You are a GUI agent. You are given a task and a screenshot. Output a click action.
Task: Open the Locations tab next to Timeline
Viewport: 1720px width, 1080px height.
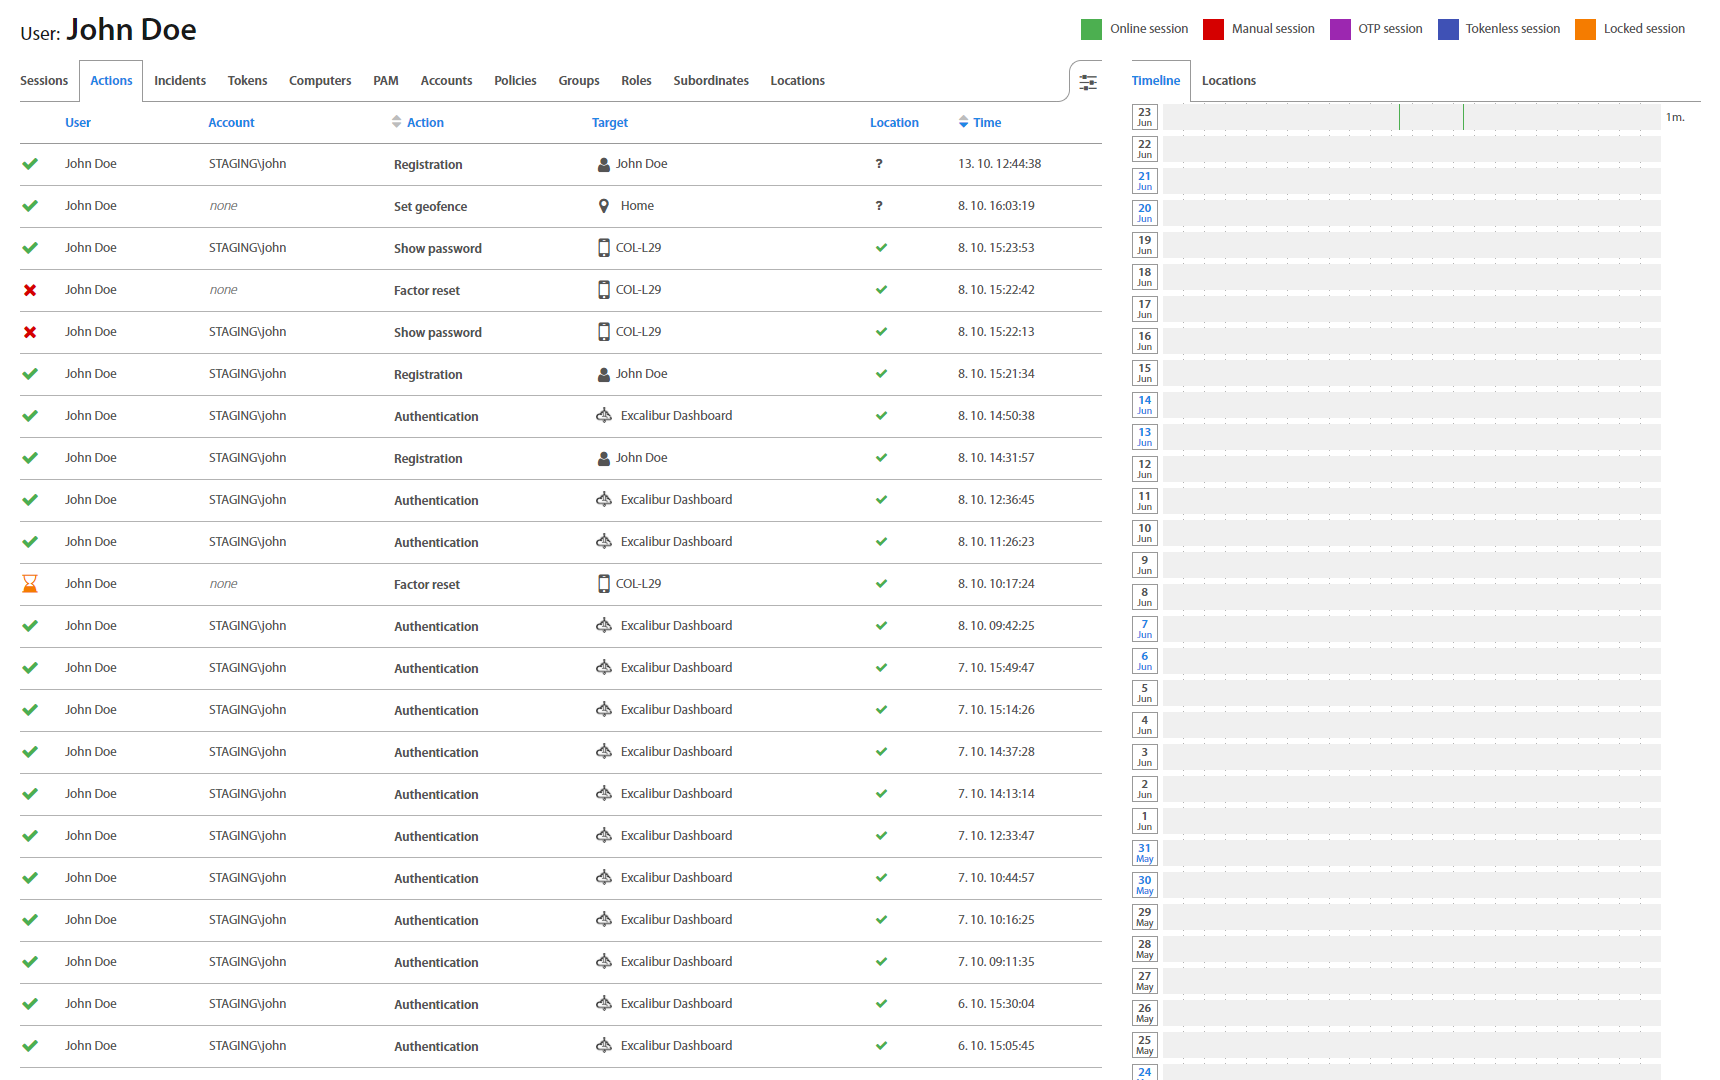(1228, 81)
